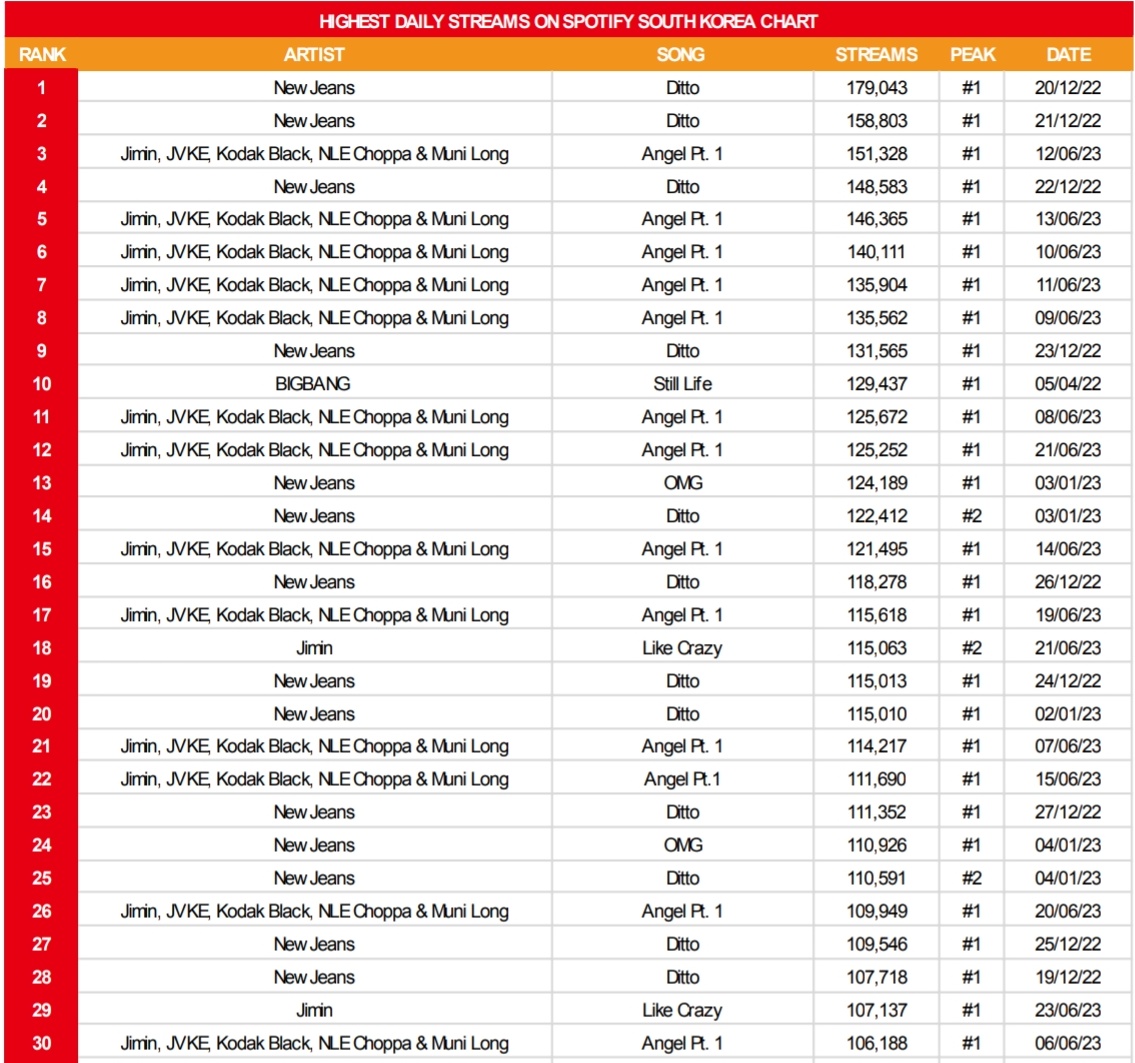Select the BIGBANG artist cell
This screenshot has height=1063, width=1135.
pos(313,384)
